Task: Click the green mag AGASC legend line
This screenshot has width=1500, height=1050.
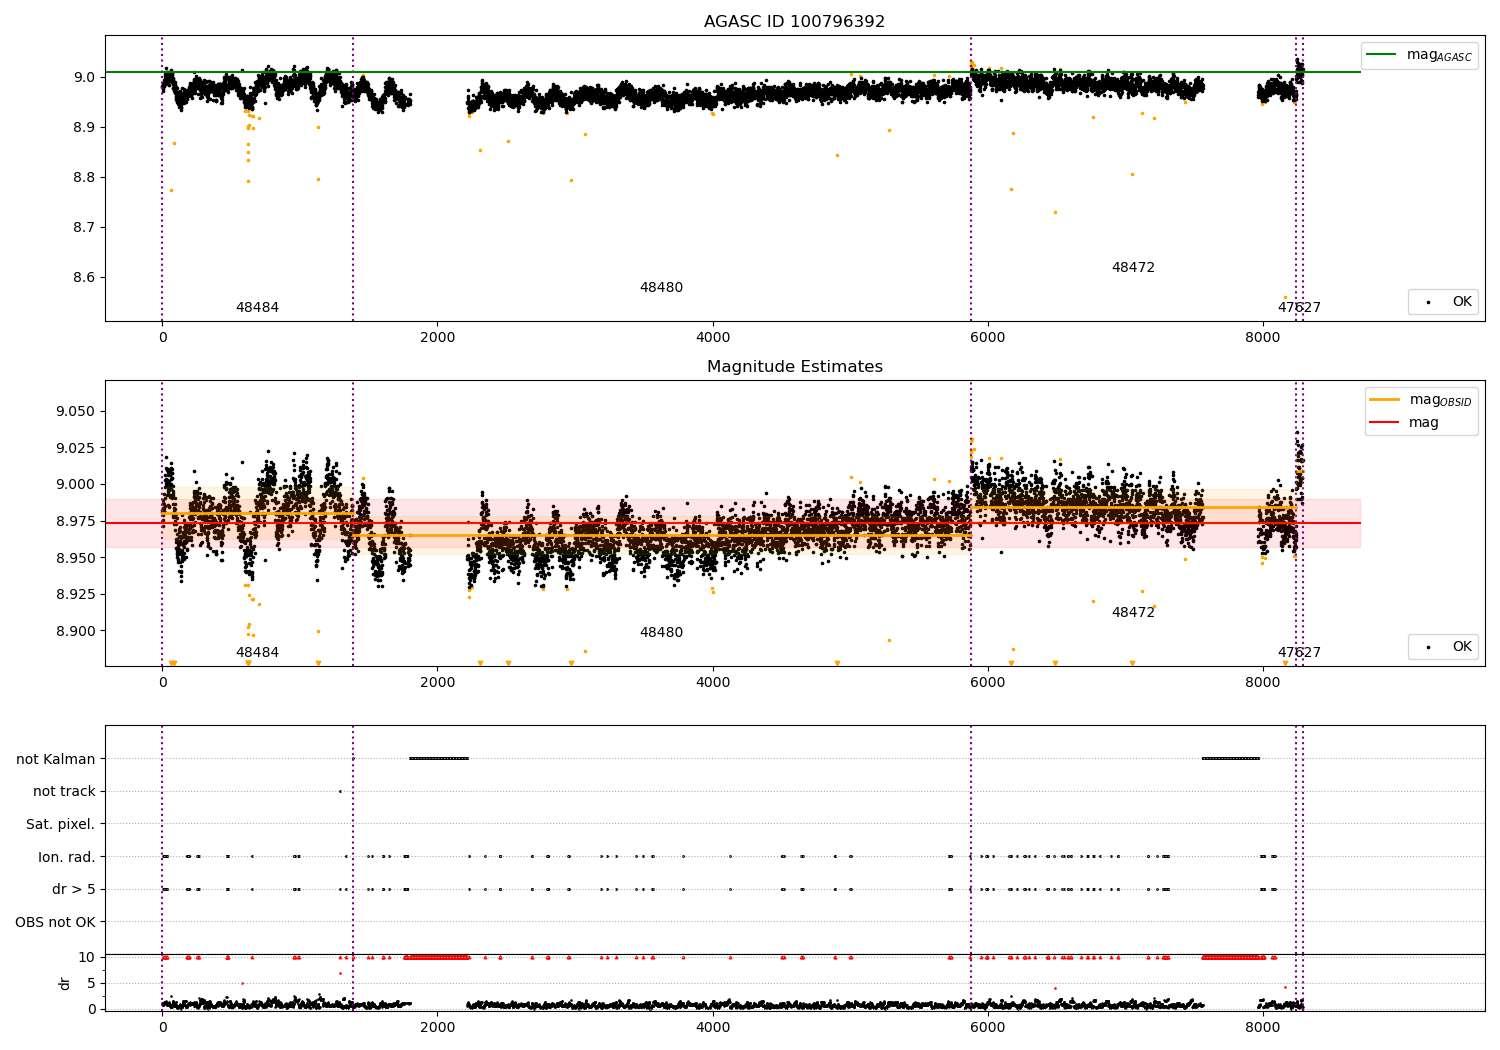Action: click(x=1381, y=55)
